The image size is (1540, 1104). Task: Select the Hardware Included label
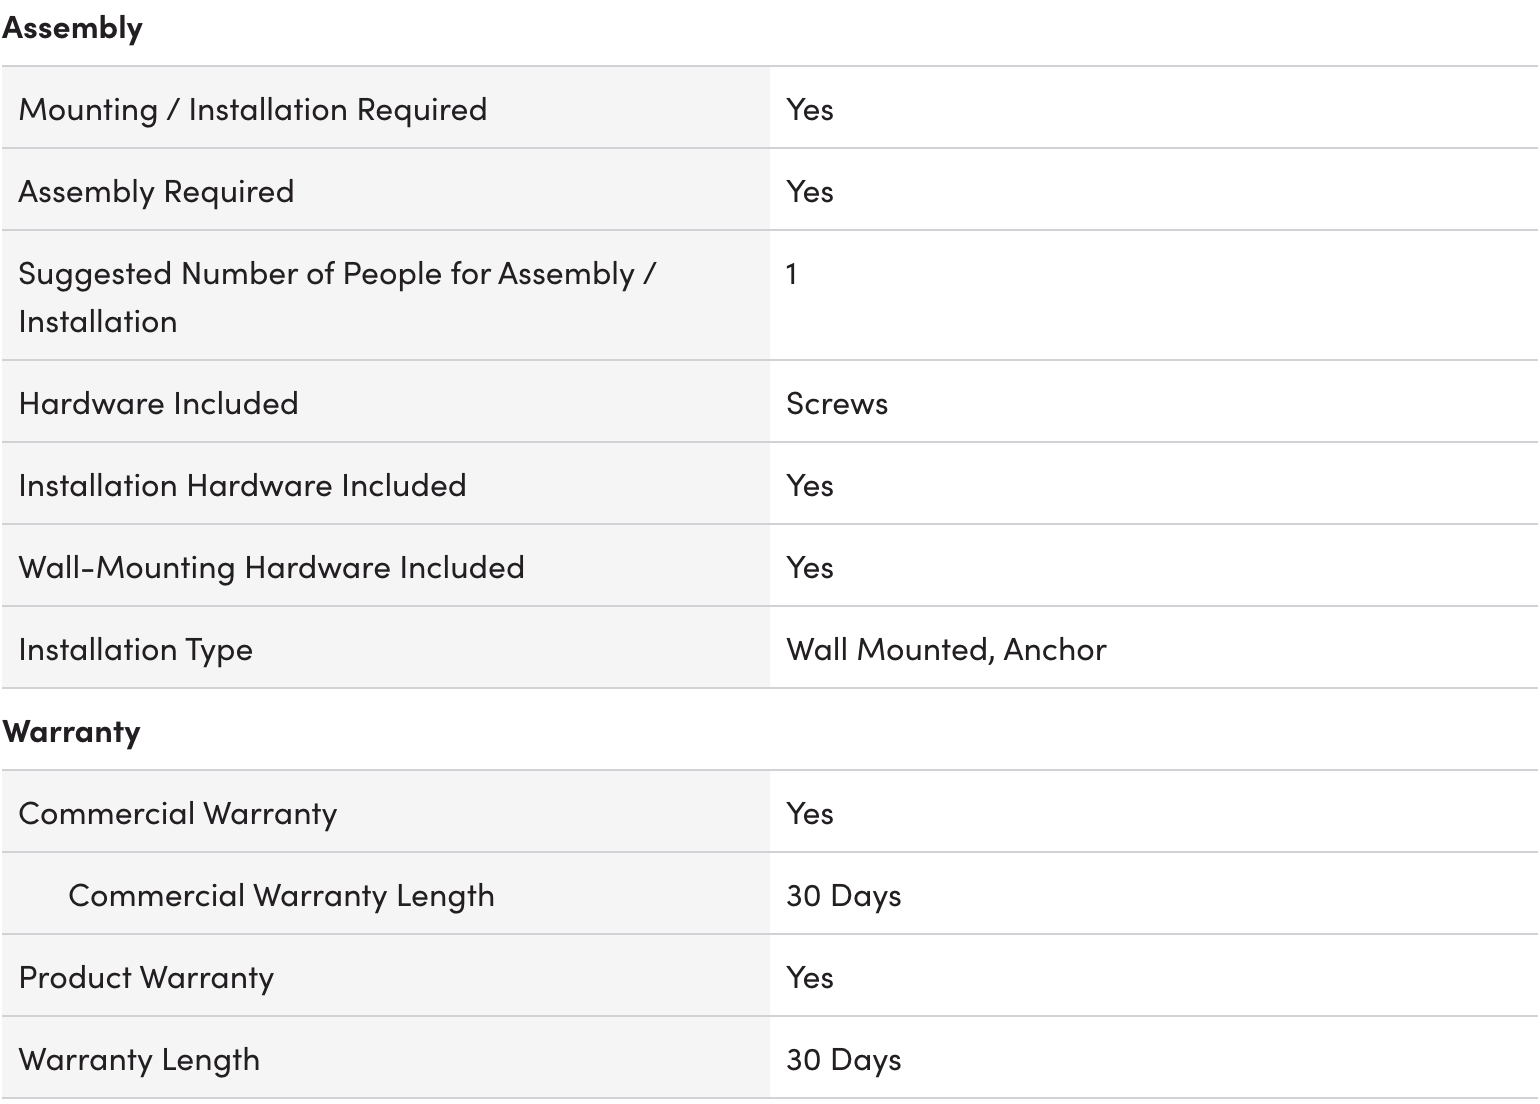159,403
